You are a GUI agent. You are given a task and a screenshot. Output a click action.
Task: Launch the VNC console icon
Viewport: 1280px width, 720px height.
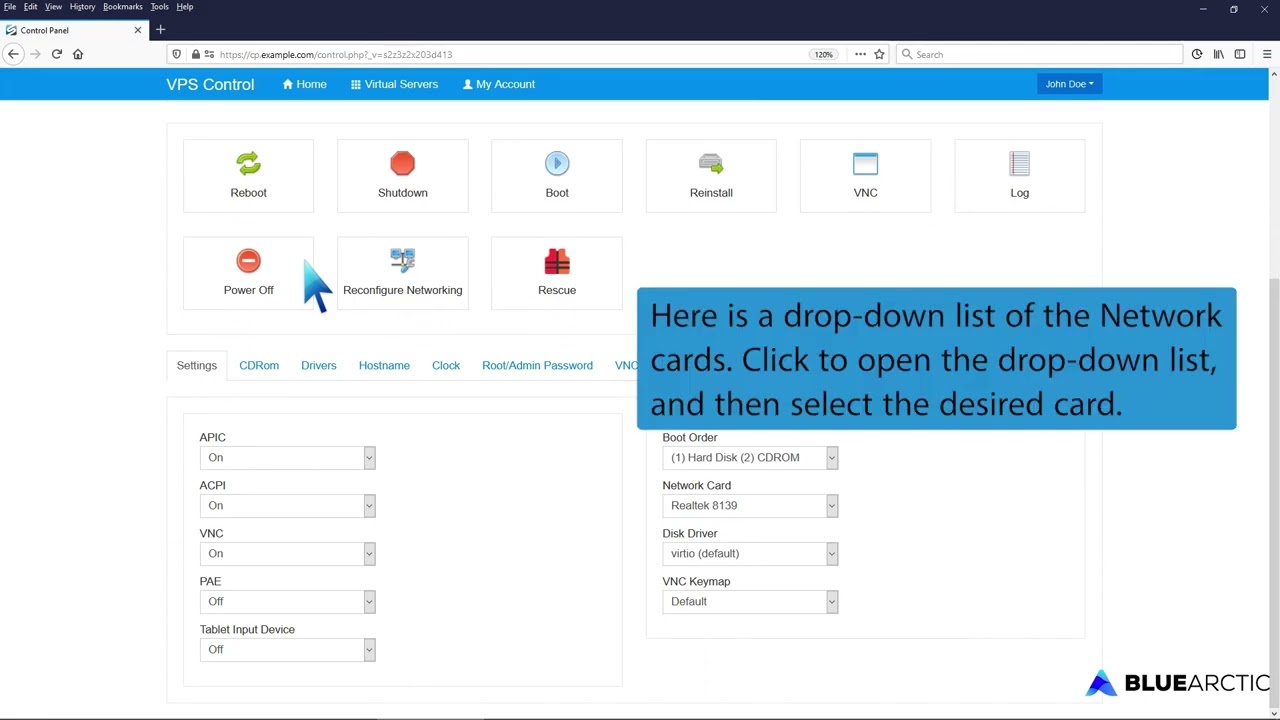(865, 163)
